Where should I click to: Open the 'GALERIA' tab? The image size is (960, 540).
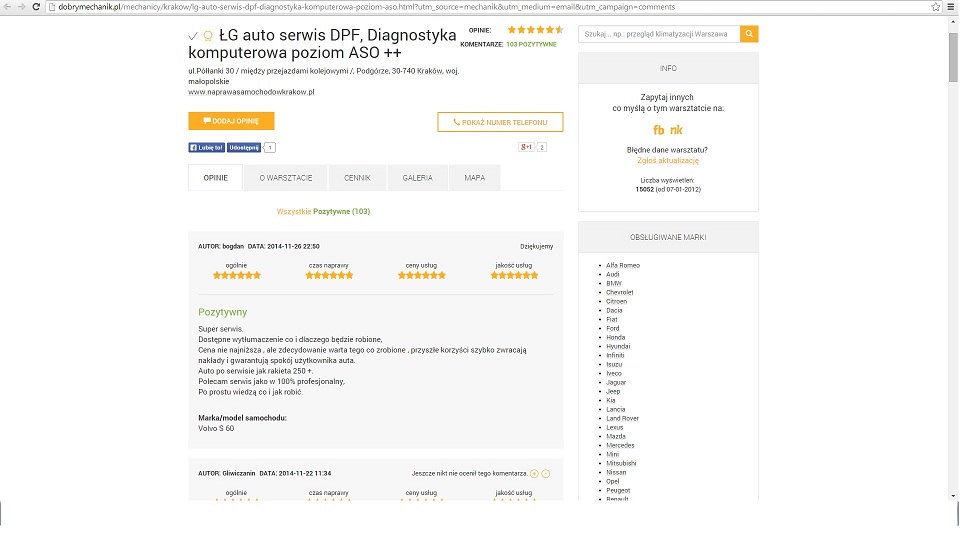point(417,178)
